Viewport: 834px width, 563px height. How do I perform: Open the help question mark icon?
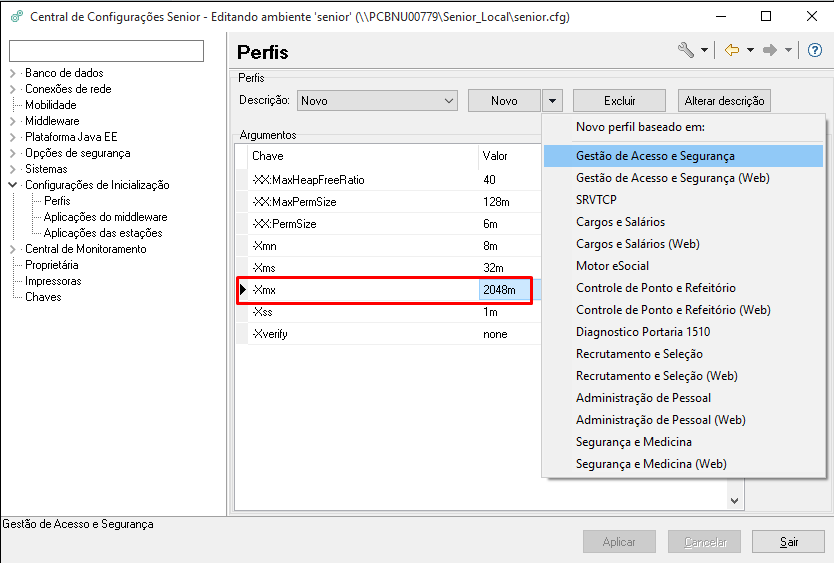(x=814, y=50)
